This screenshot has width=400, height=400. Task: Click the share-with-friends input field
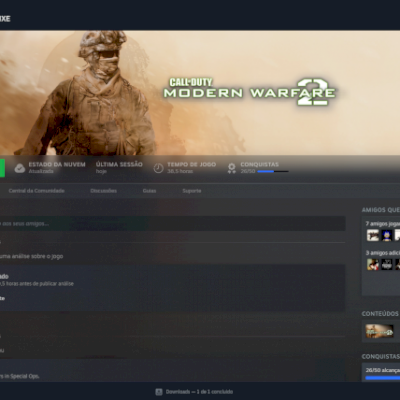[173, 224]
